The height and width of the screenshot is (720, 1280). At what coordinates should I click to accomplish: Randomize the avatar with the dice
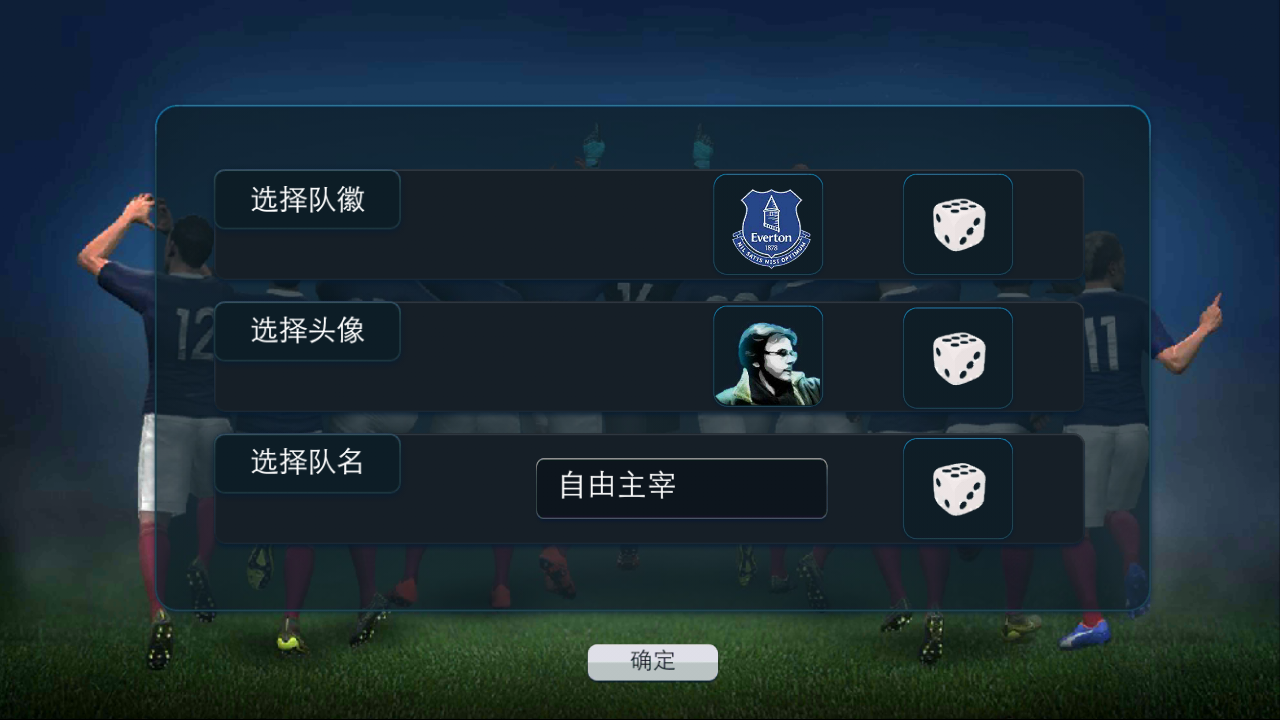point(958,357)
